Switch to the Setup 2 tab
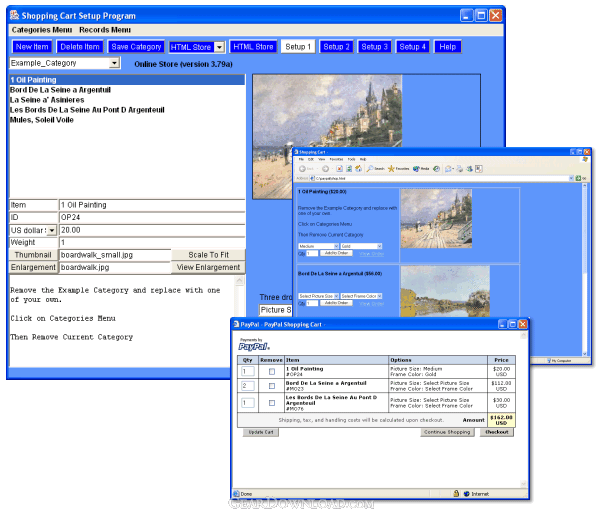604x512 pixels. tap(336, 47)
